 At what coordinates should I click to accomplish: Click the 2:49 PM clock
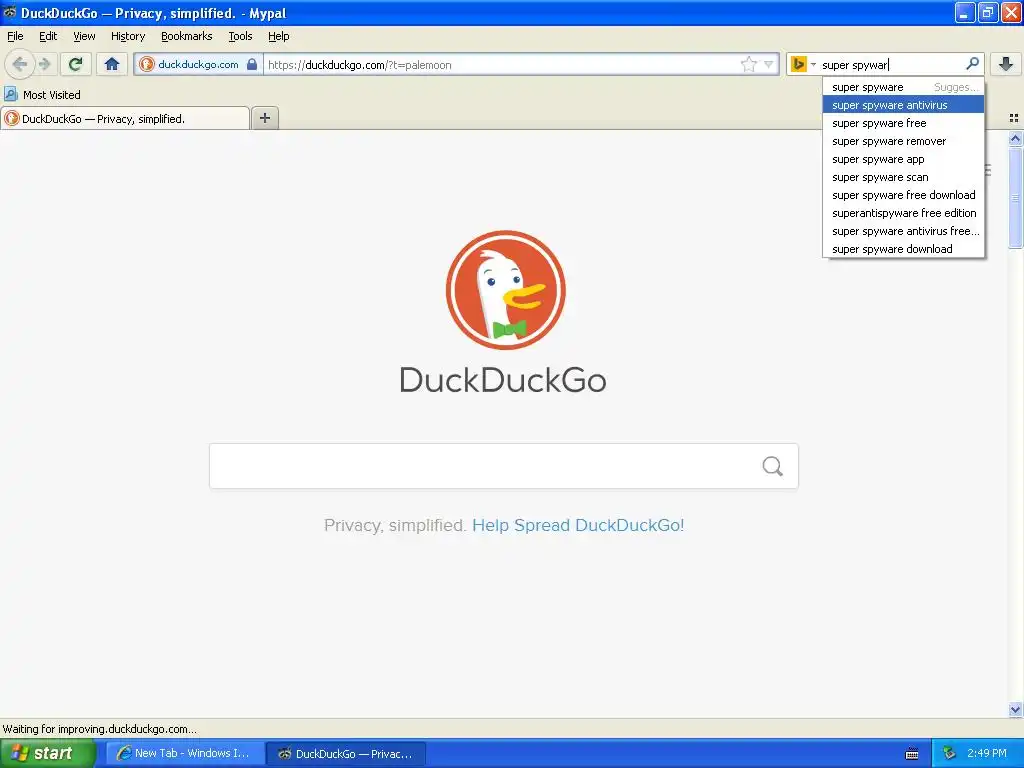[x=987, y=753]
